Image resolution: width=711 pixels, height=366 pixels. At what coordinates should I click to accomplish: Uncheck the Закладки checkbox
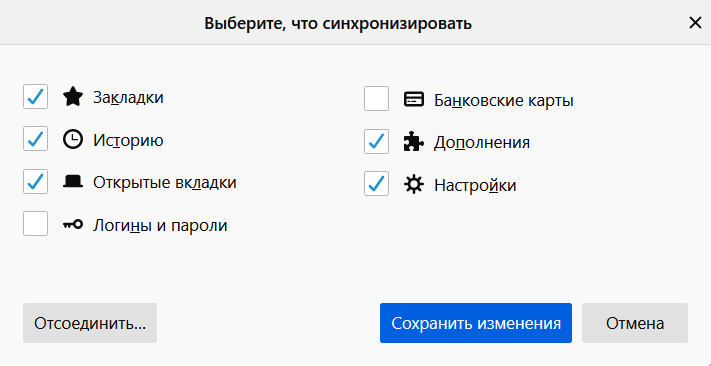pyautogui.click(x=35, y=97)
